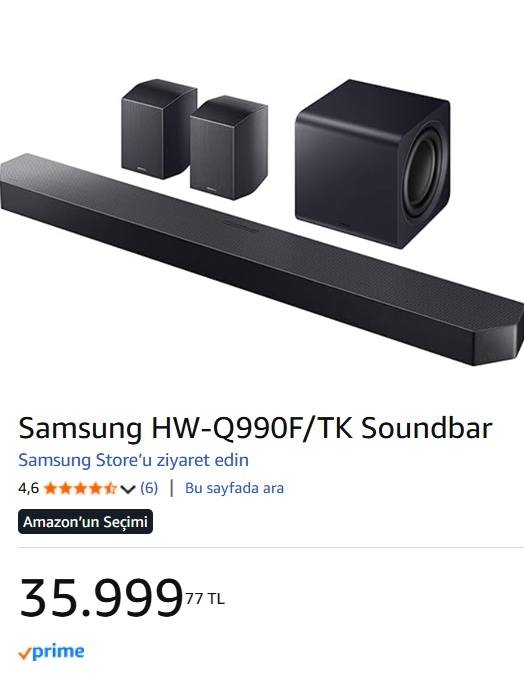Open the rating breakdown chevron next to stars
This screenshot has height=686, width=524.
[x=127, y=489]
